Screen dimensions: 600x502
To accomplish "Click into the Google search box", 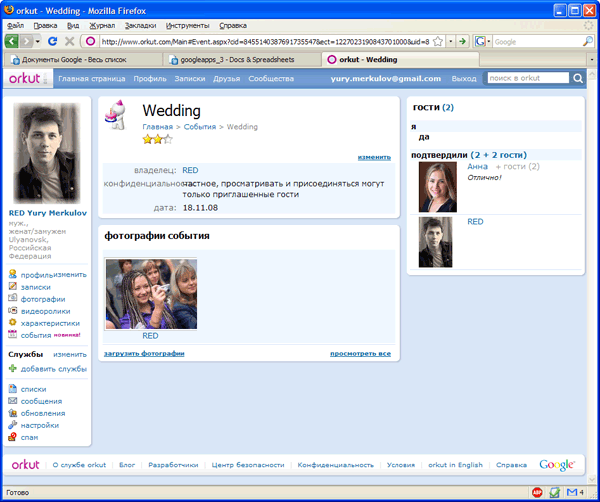I will pyautogui.click(x=537, y=42).
